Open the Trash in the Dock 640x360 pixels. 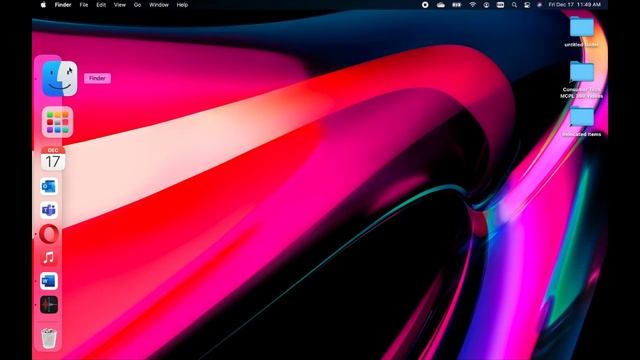coord(49,338)
